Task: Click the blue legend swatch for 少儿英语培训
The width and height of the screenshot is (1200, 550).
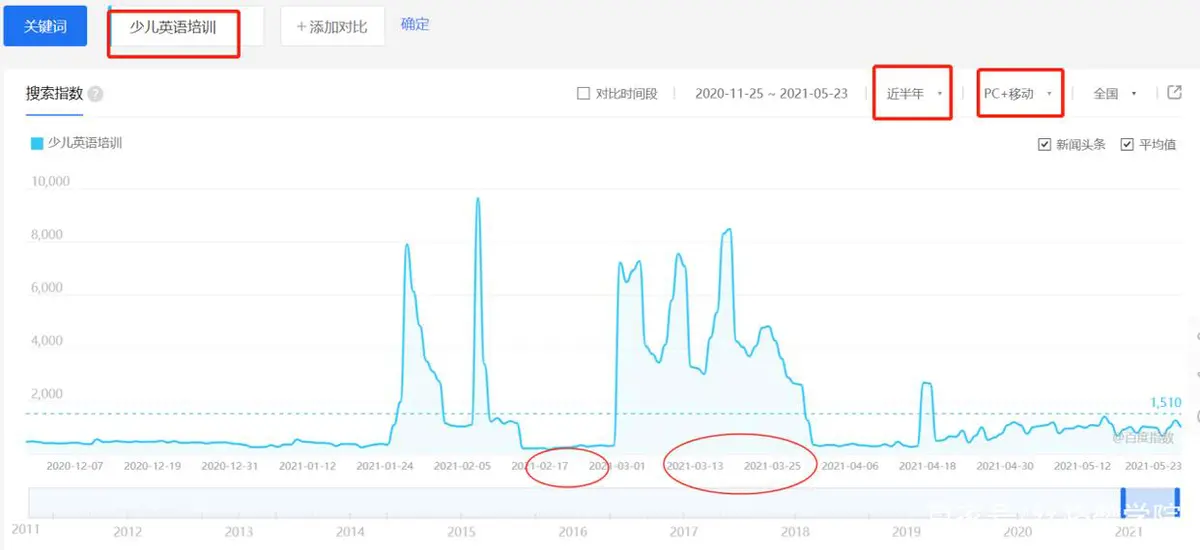Action: pos(37,144)
